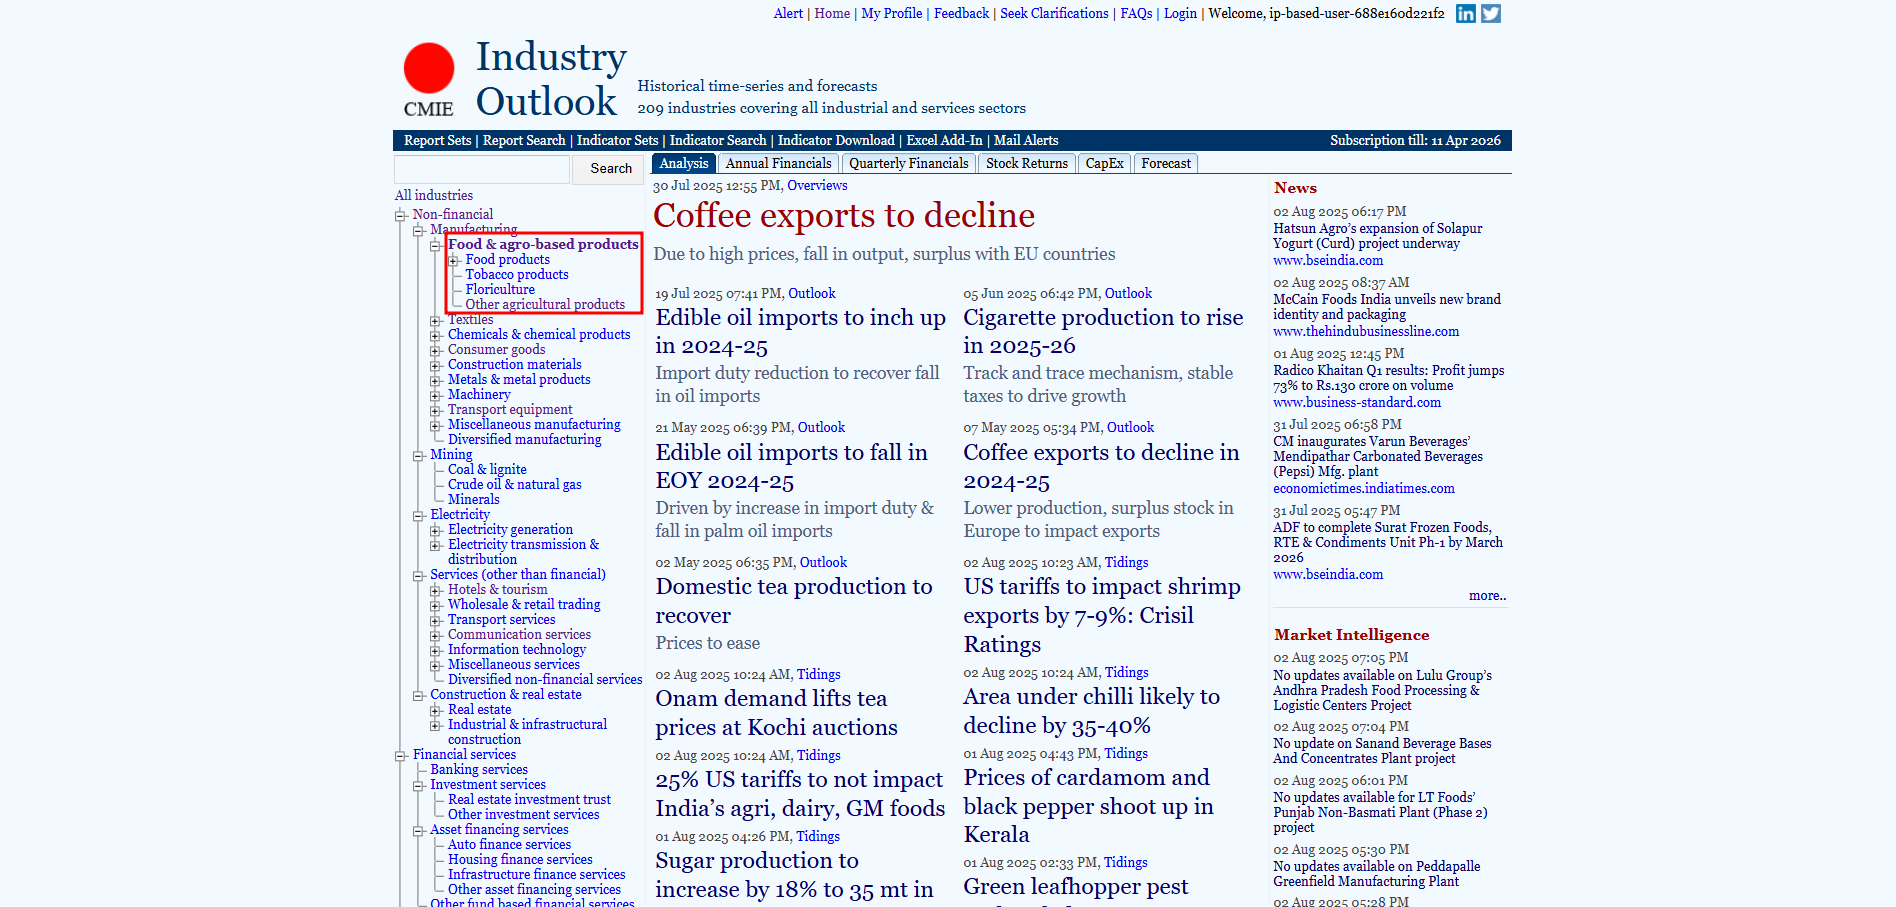Viewport: 1896px width, 907px height.
Task: Expand the Electricity generation node
Action: (x=436, y=531)
